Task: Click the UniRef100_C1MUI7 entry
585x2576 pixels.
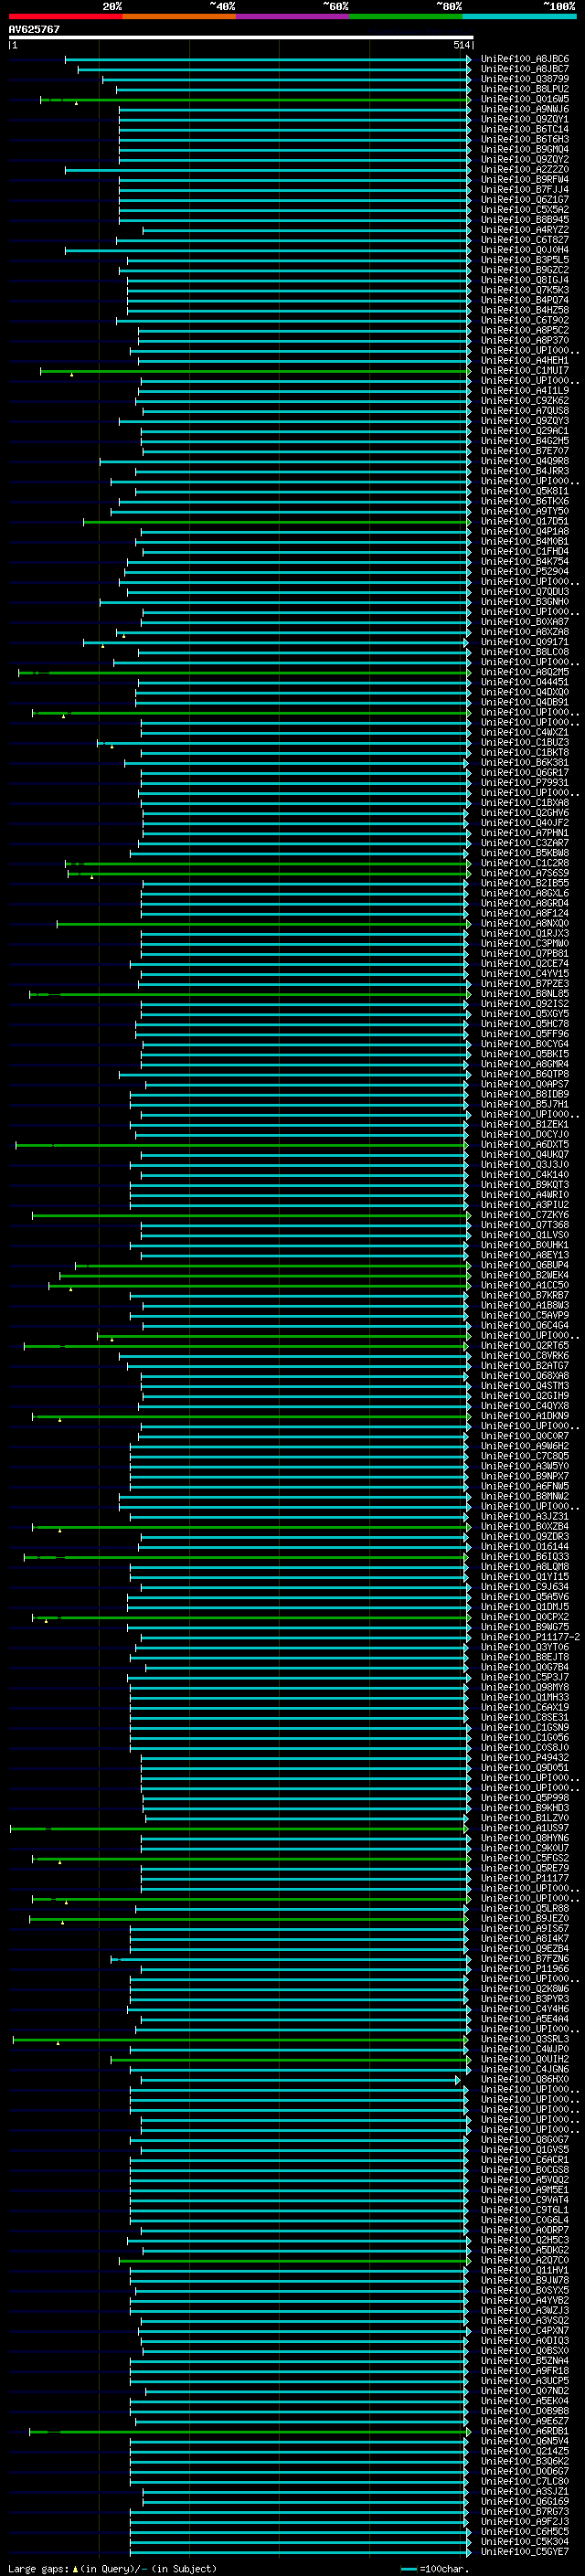Action: (525, 371)
